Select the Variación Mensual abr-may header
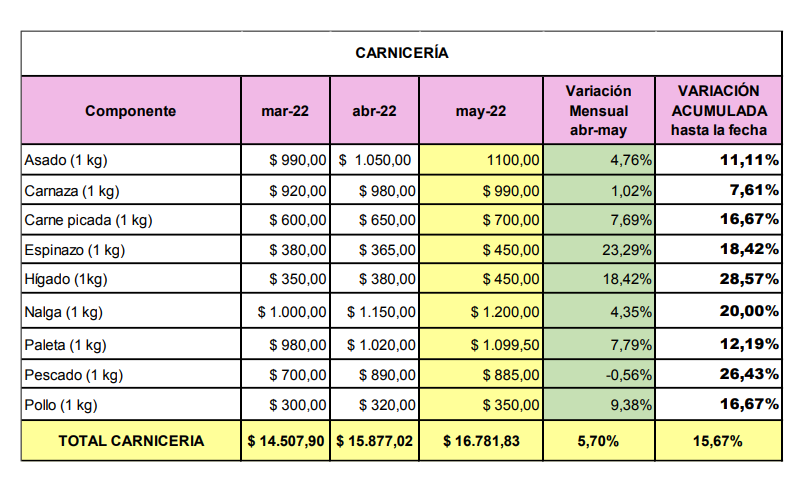The height and width of the screenshot is (491, 811). pos(598,111)
